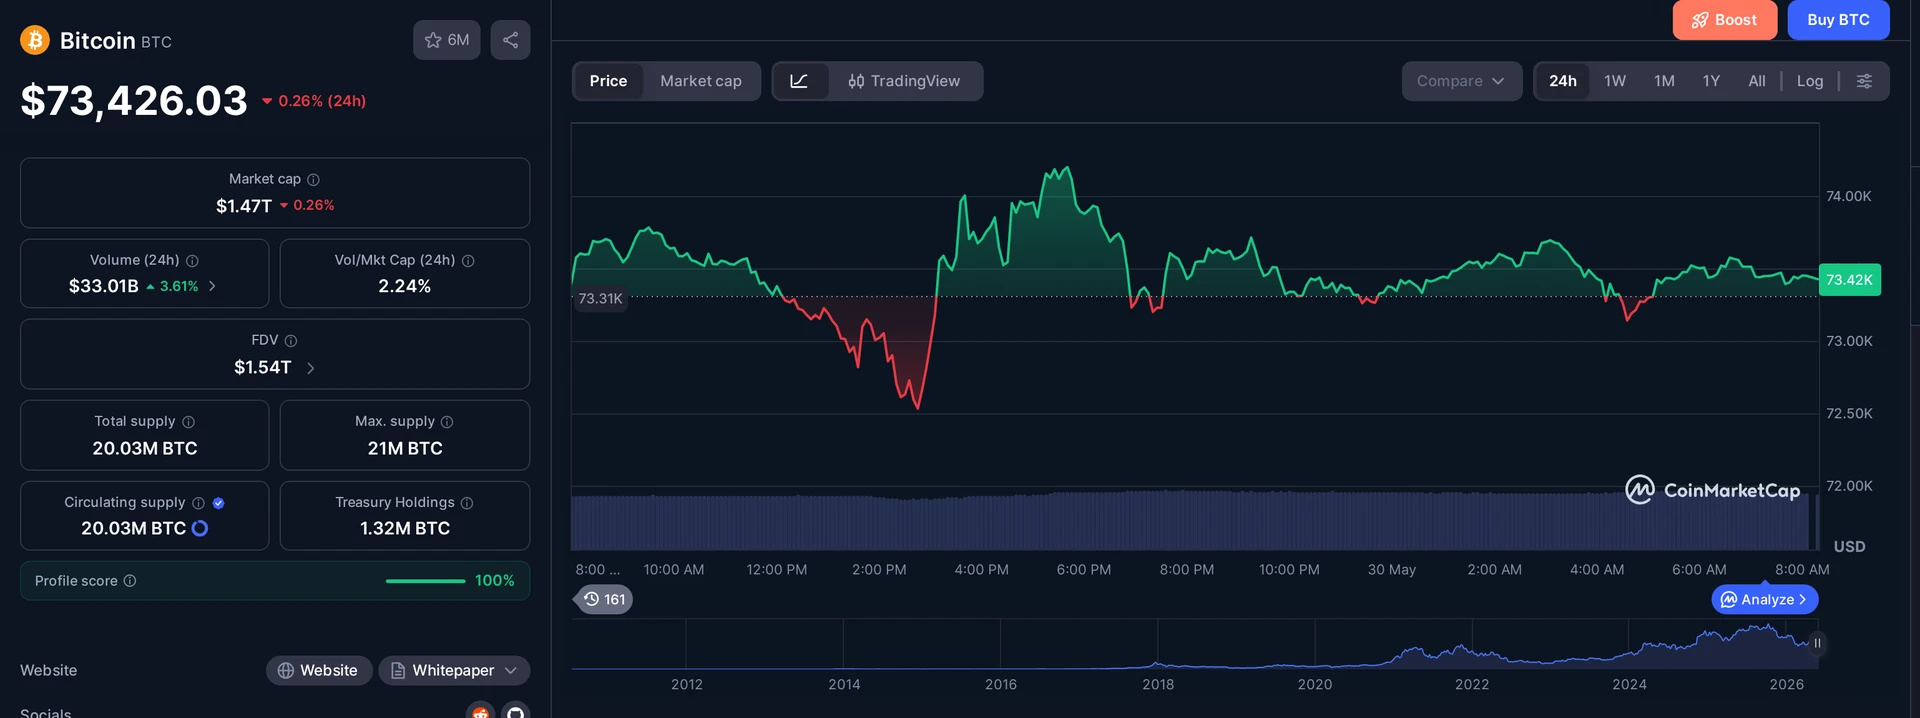The width and height of the screenshot is (1920, 718).
Task: Select the Market cap tab
Action: (701, 81)
